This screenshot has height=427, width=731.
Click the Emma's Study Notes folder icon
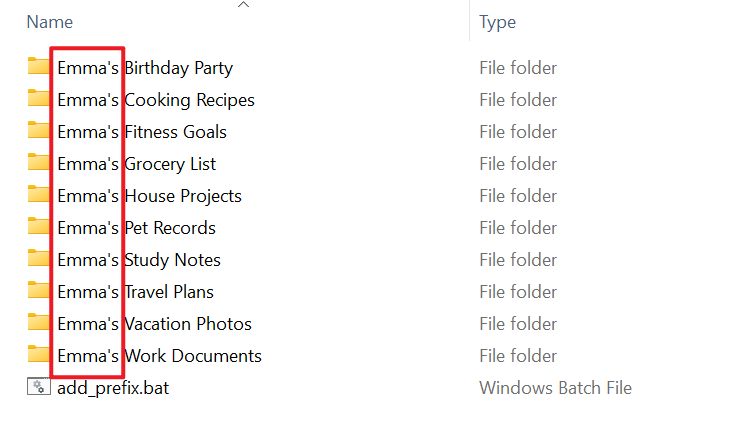[x=38, y=260]
